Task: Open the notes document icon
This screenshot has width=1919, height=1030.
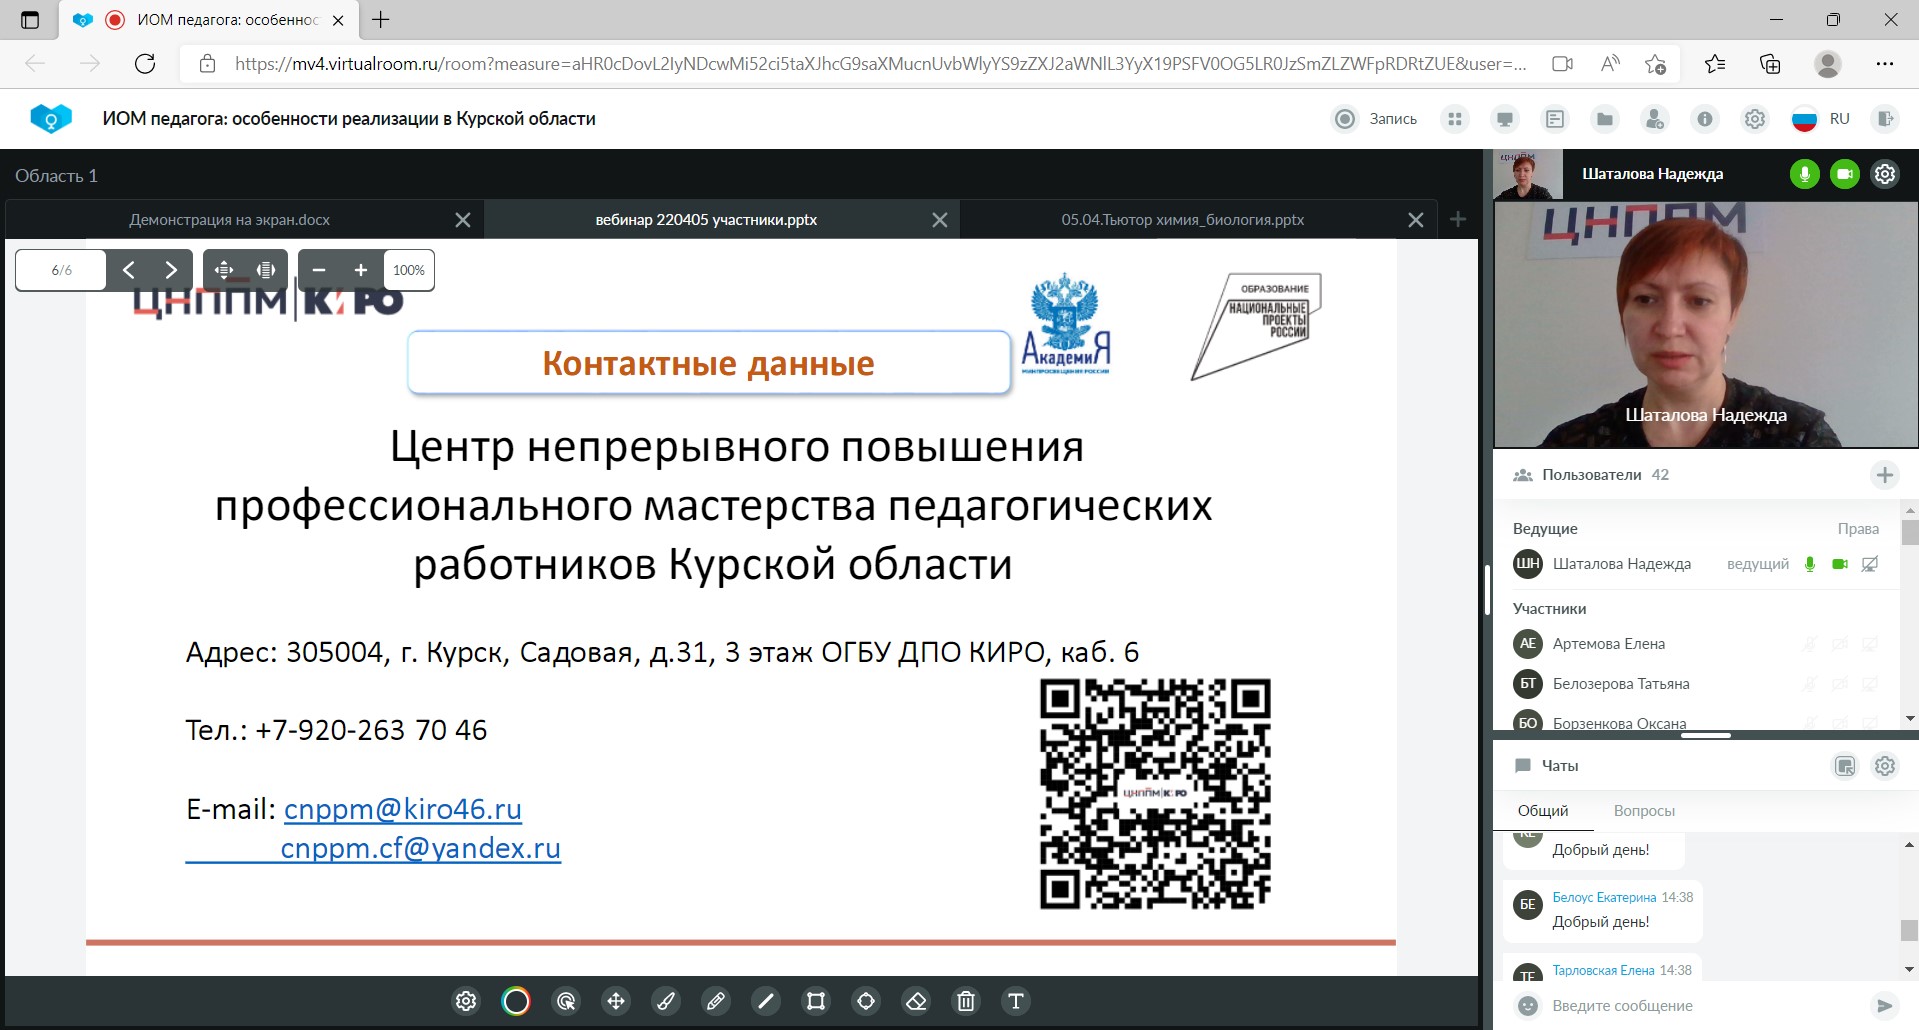Action: pos(1555,119)
